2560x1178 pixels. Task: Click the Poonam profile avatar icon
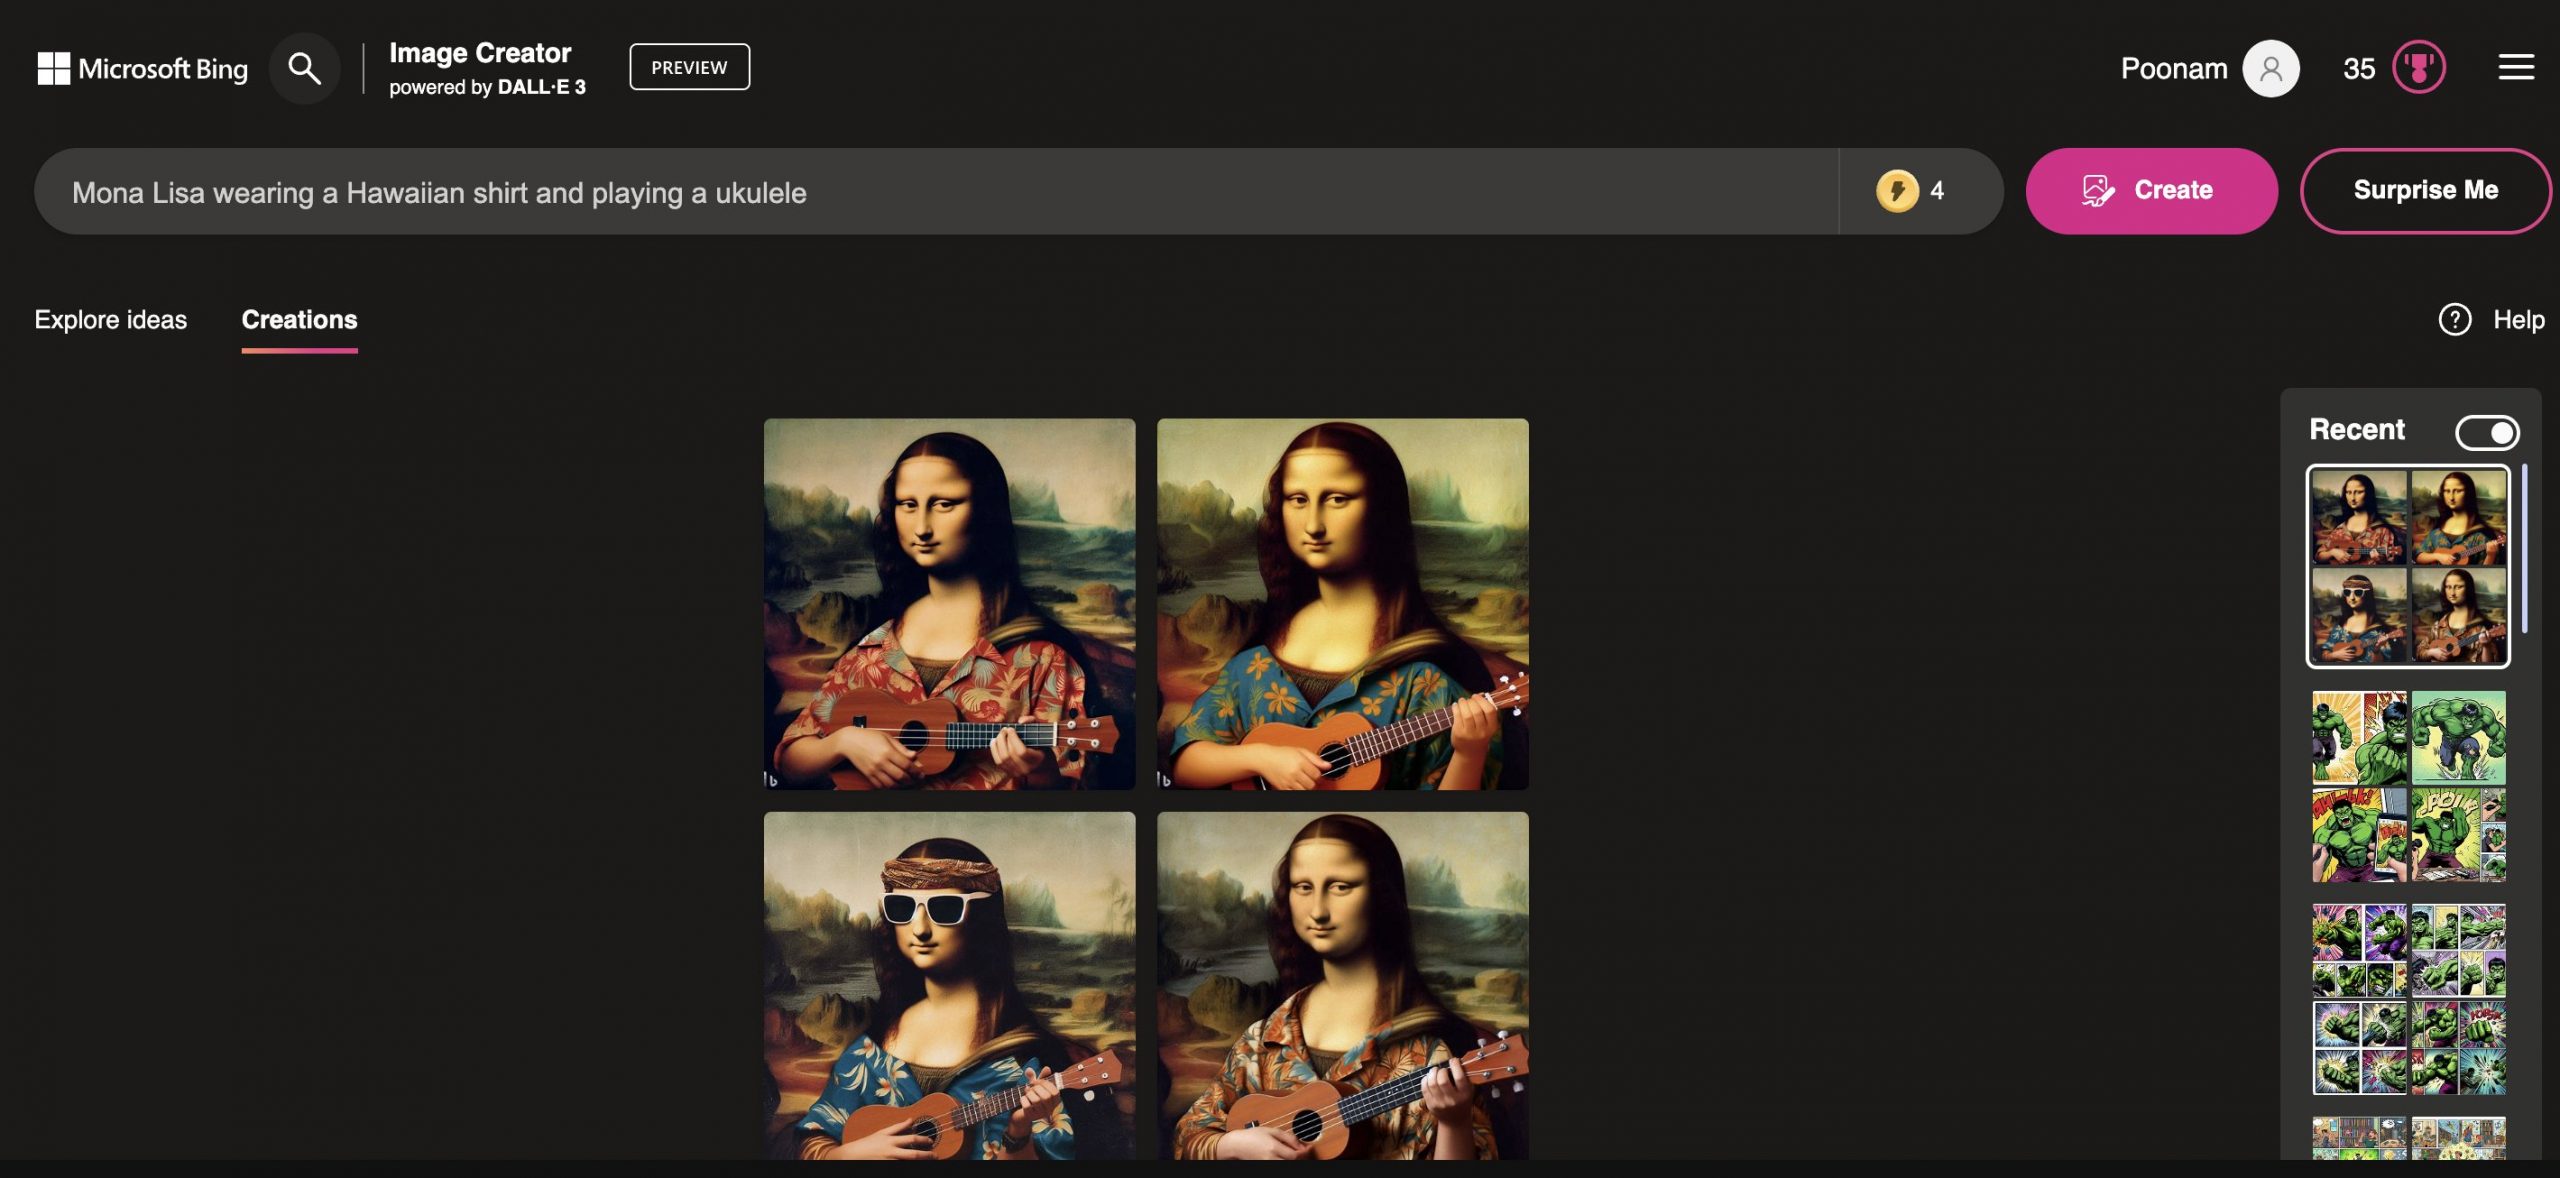(2270, 68)
